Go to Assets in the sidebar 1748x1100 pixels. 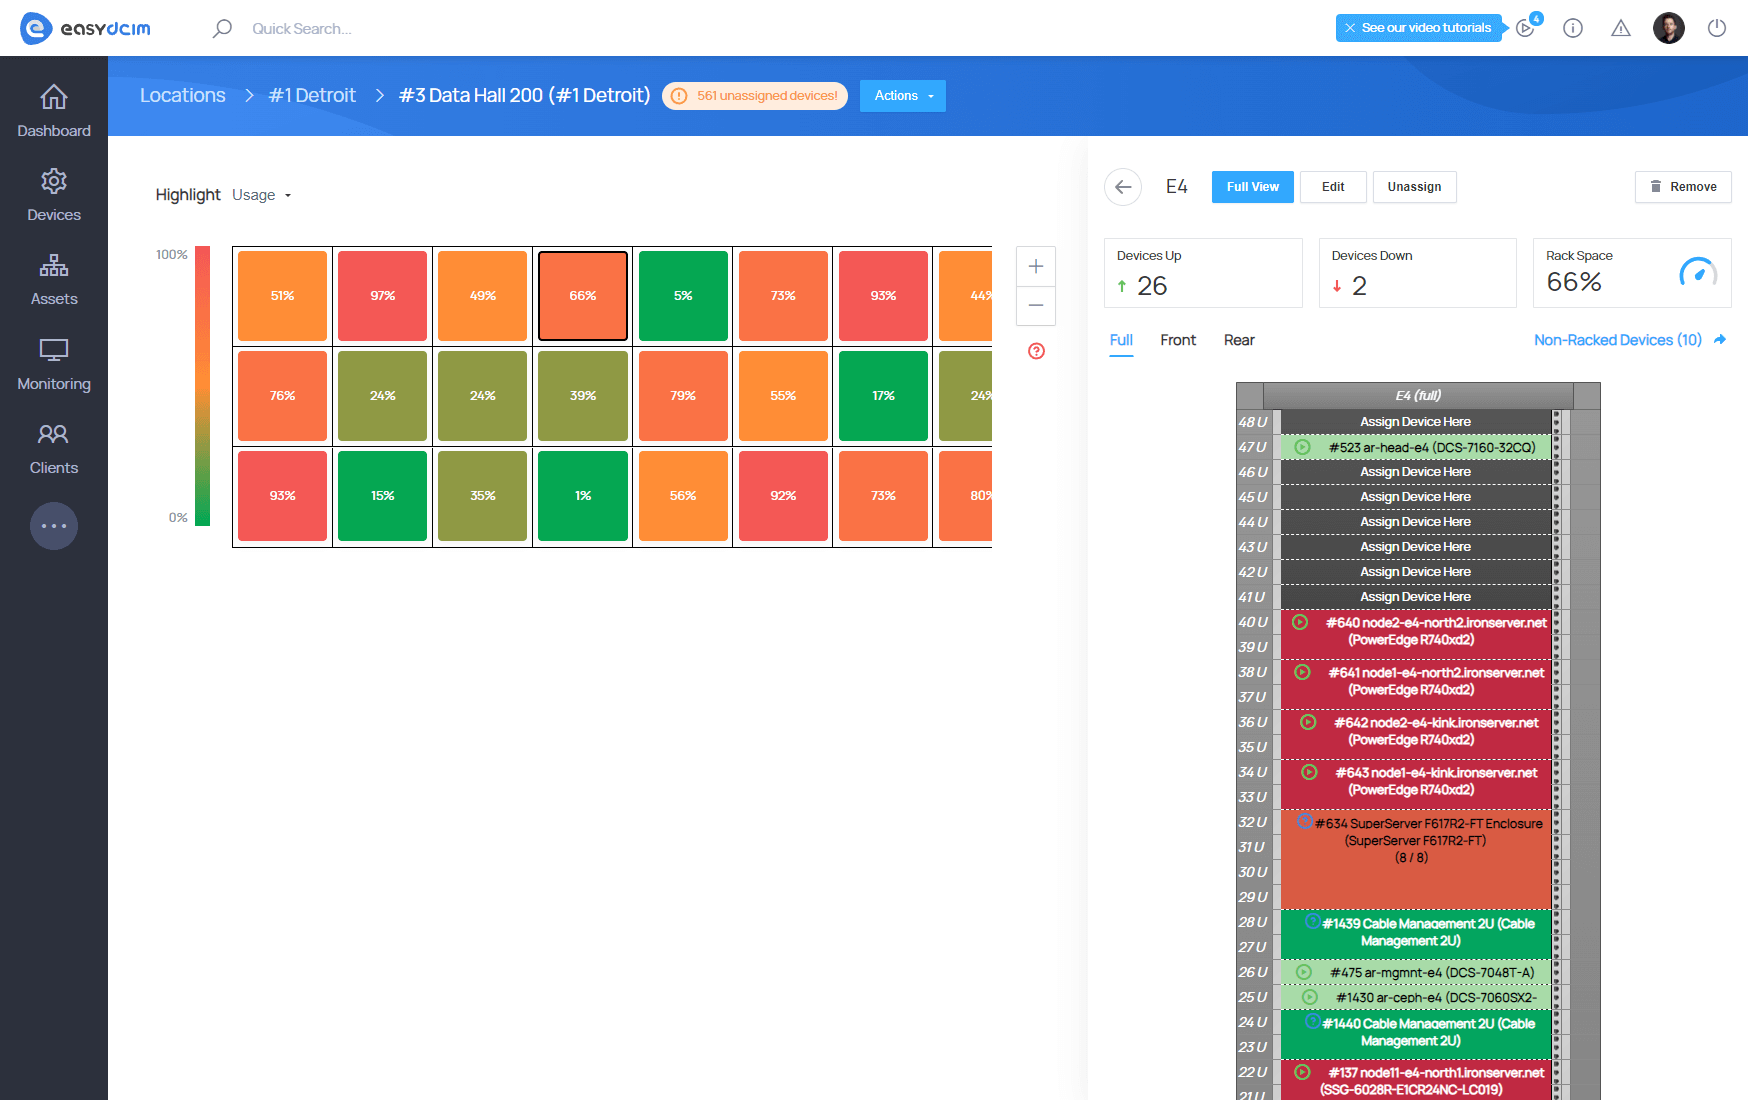[x=54, y=280]
